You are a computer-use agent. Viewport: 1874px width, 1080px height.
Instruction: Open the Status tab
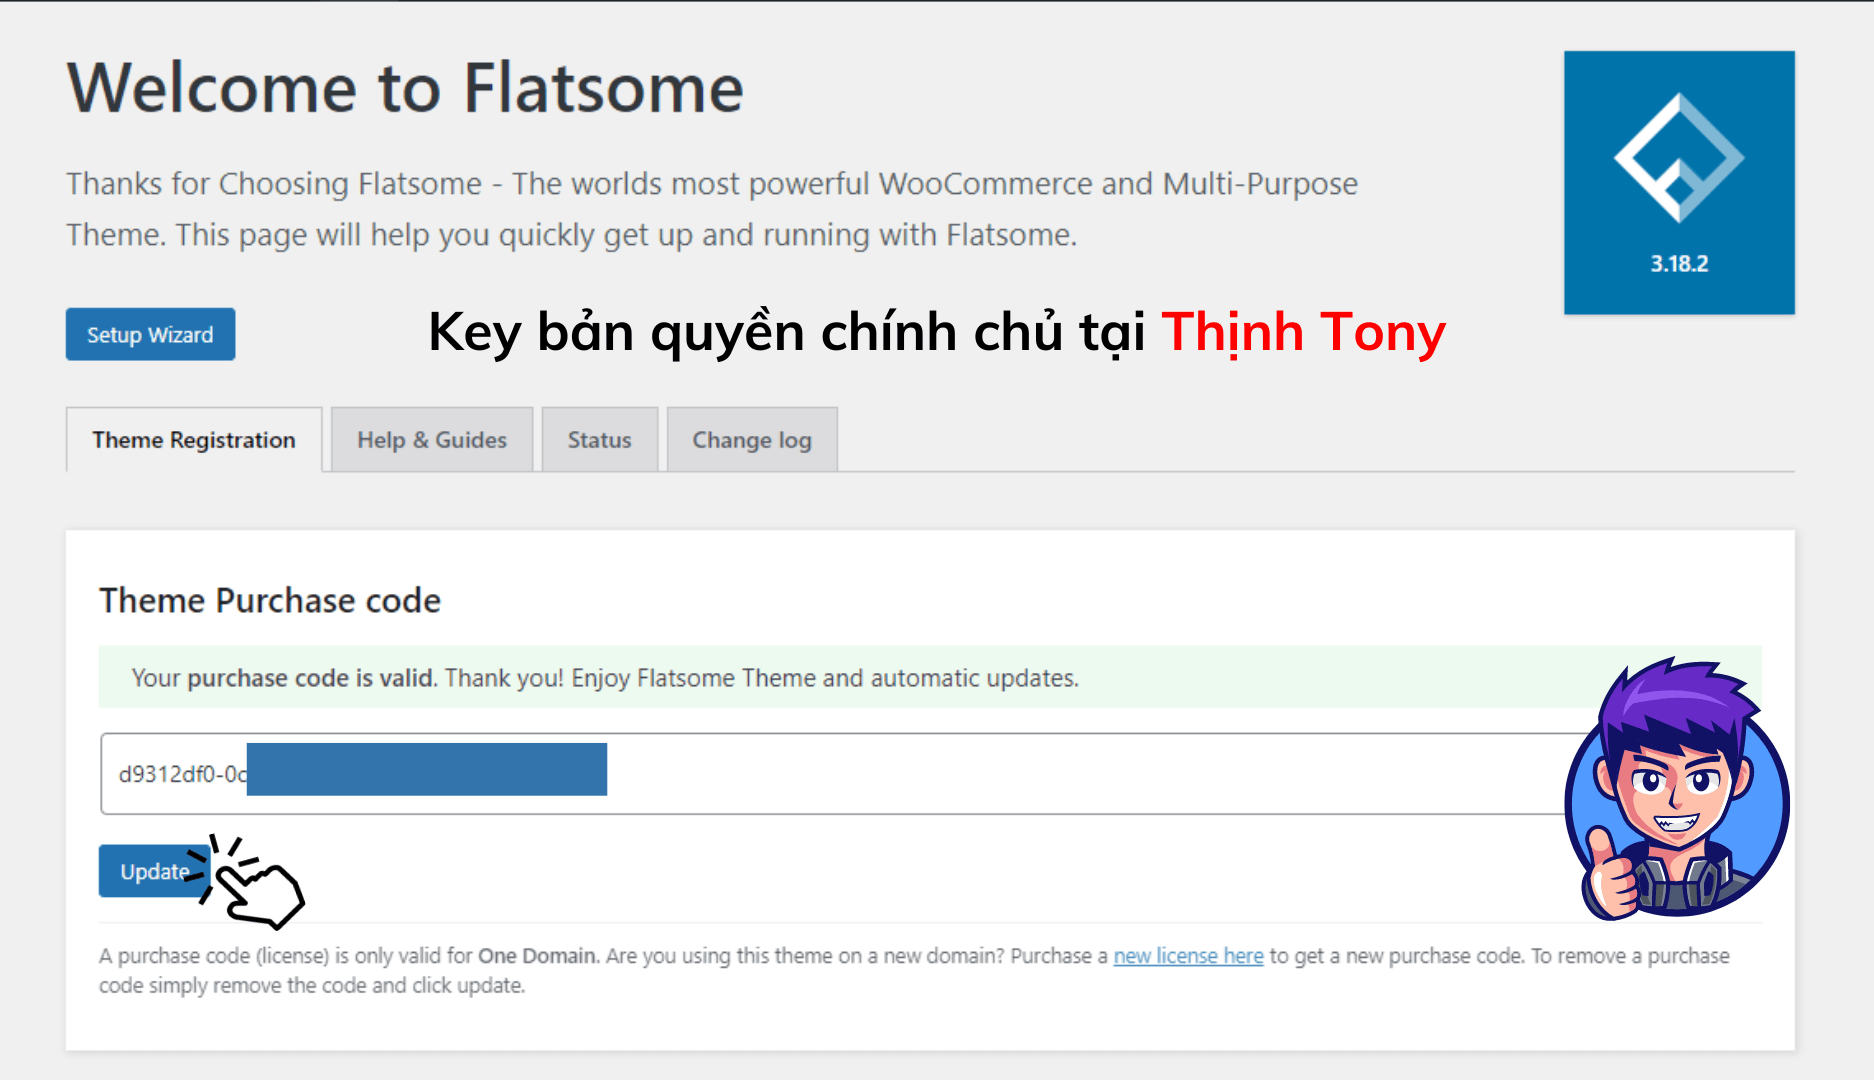pos(599,439)
